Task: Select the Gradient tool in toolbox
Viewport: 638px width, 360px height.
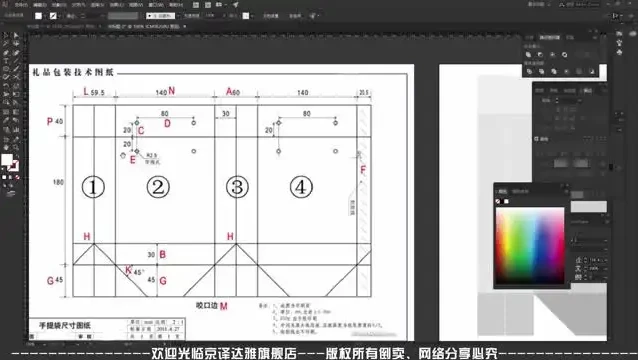Action: click(x=16, y=111)
